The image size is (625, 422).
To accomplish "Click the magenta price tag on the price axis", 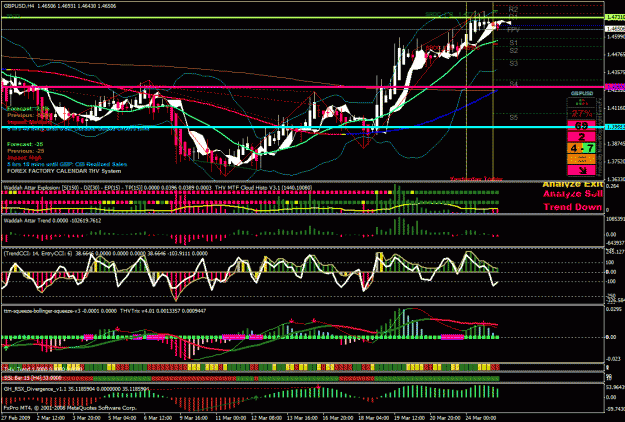I will 615,86.
